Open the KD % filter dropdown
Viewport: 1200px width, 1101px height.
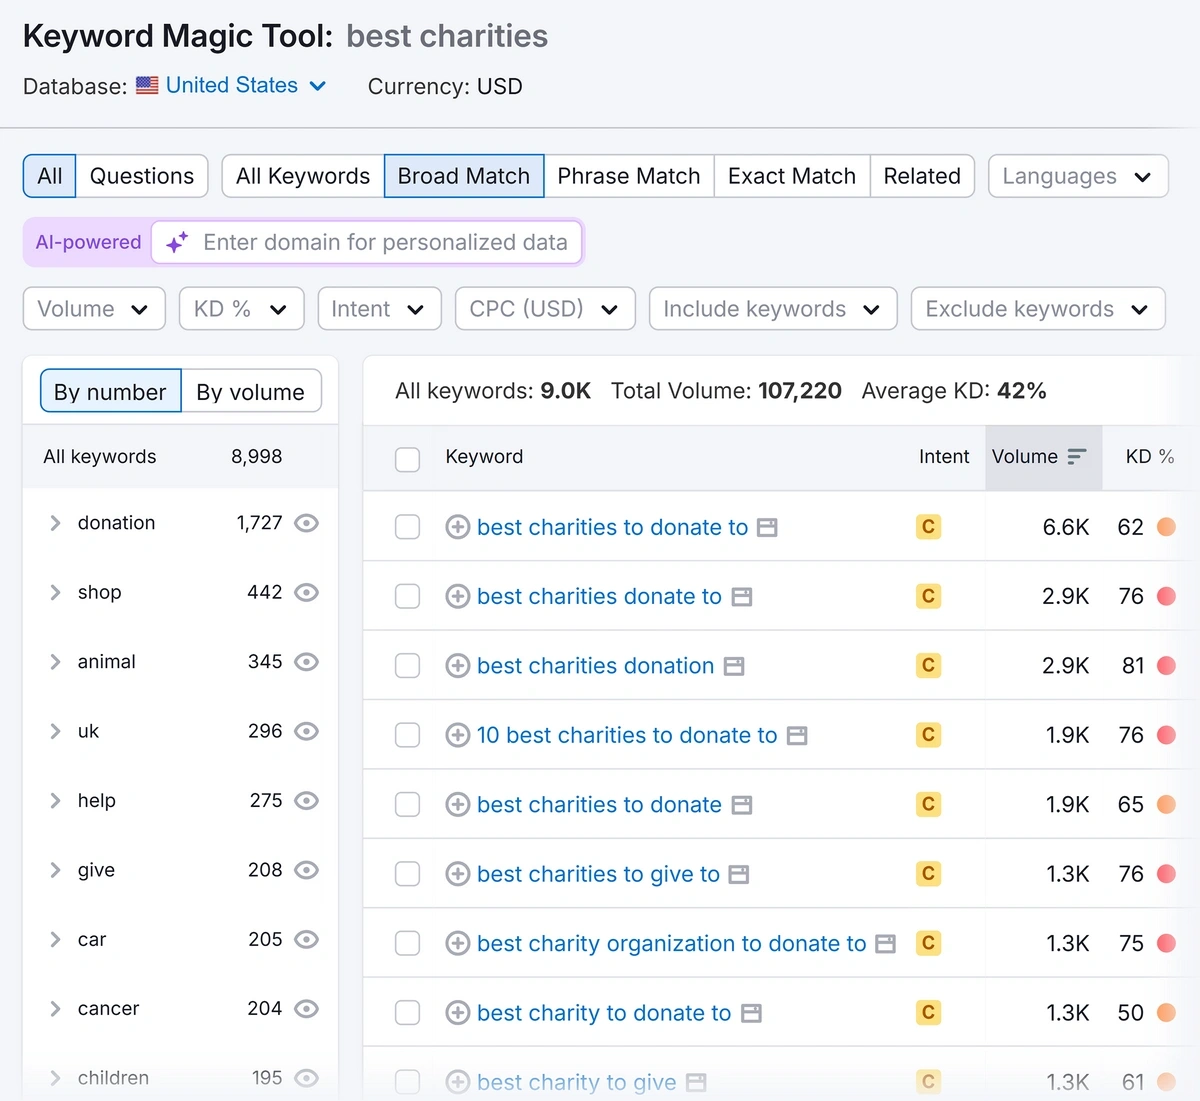(240, 309)
